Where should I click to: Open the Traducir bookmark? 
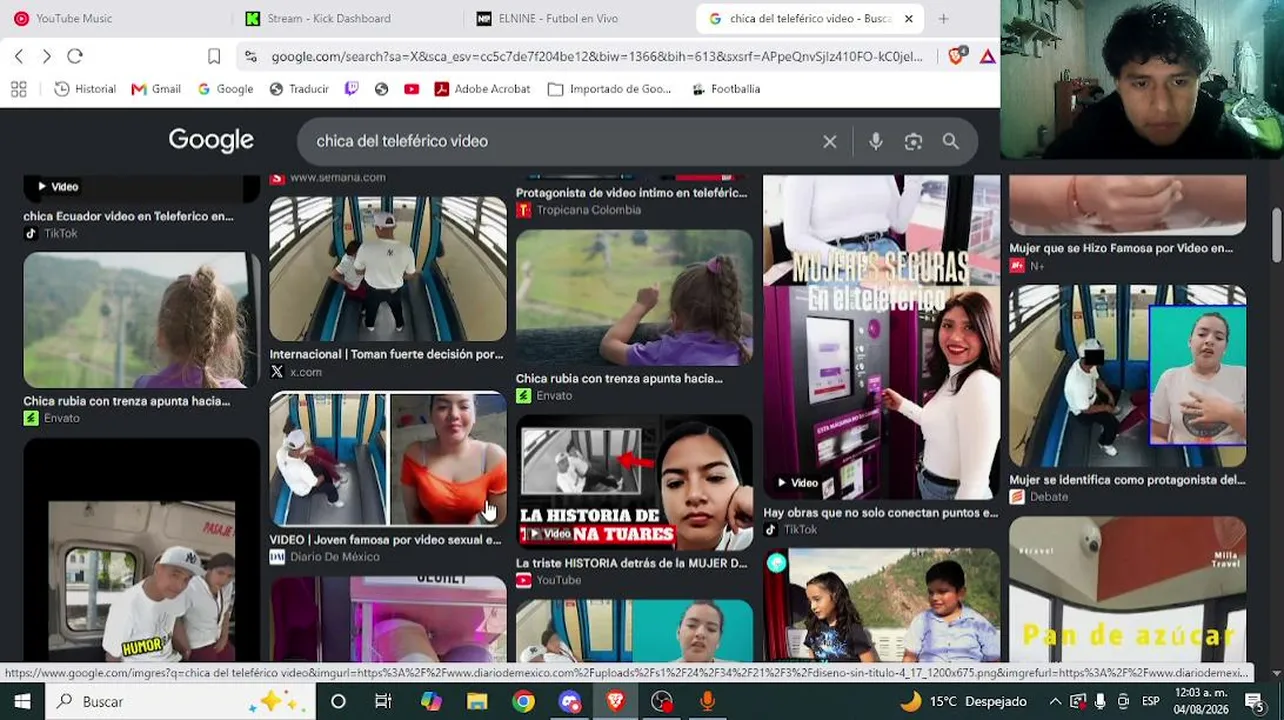299,89
